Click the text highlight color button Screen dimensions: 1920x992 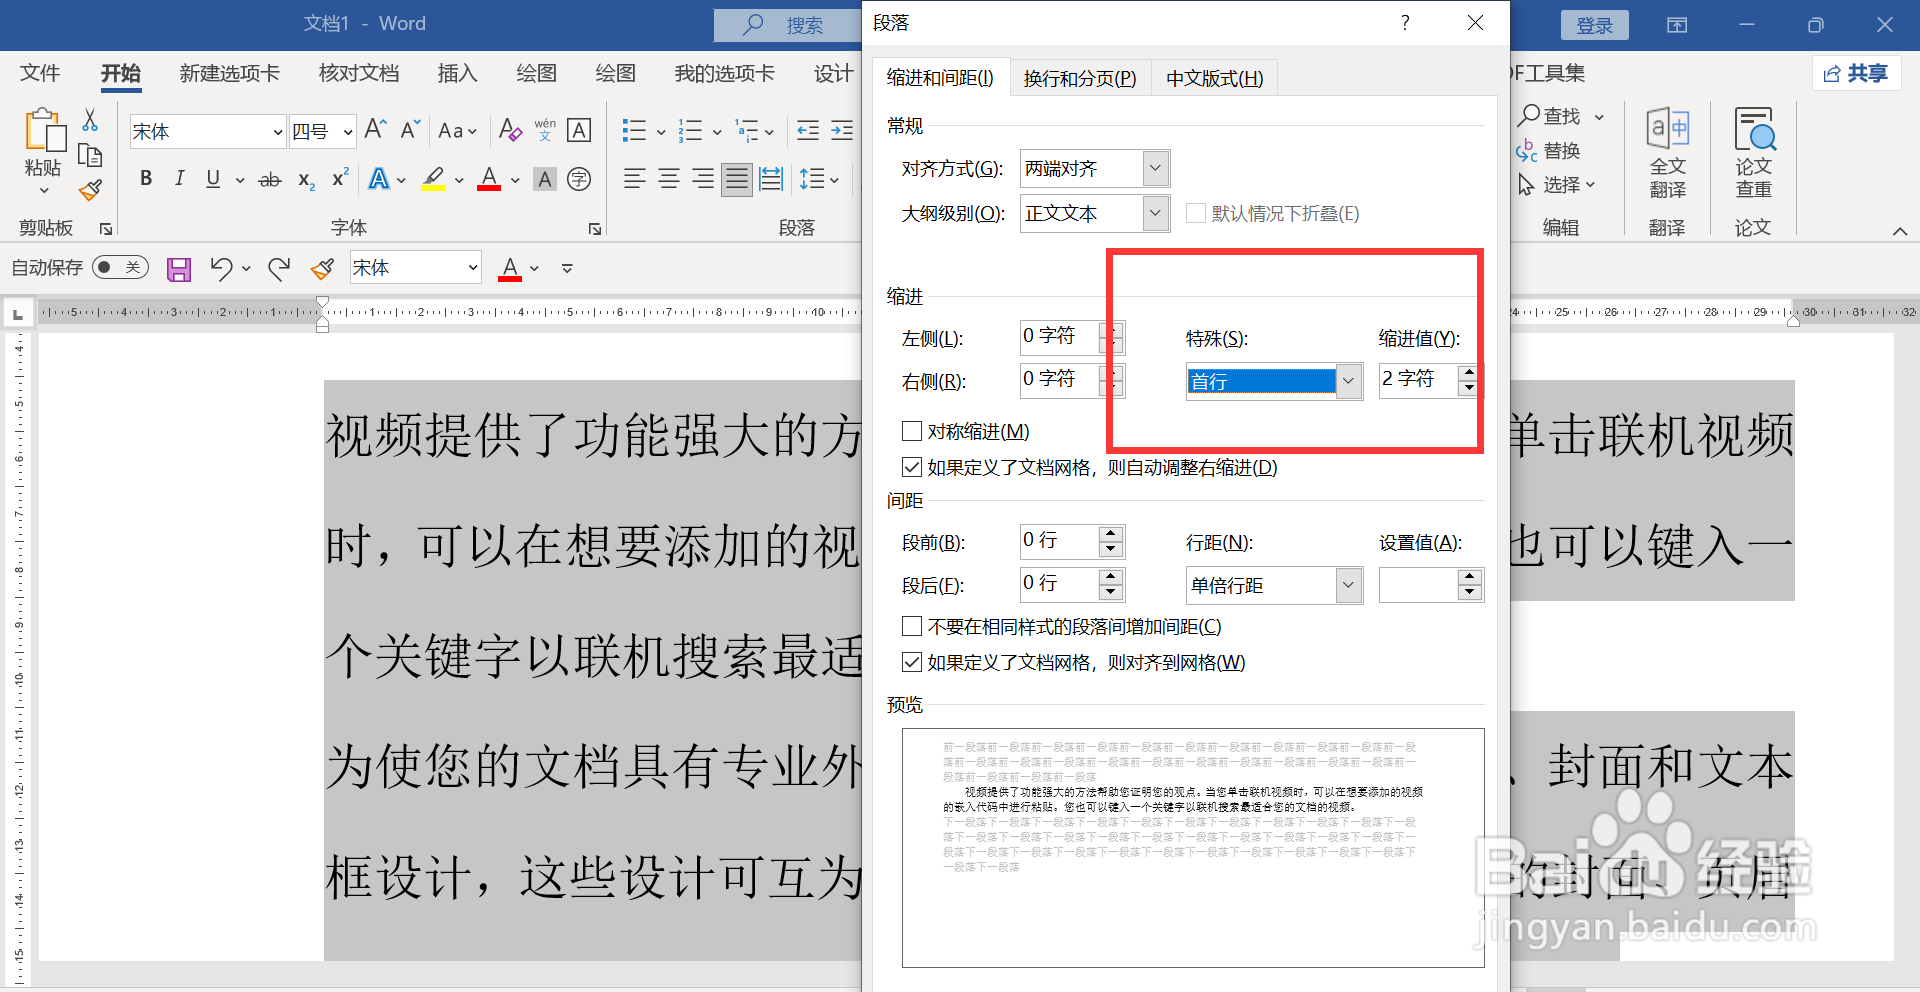[433, 180]
